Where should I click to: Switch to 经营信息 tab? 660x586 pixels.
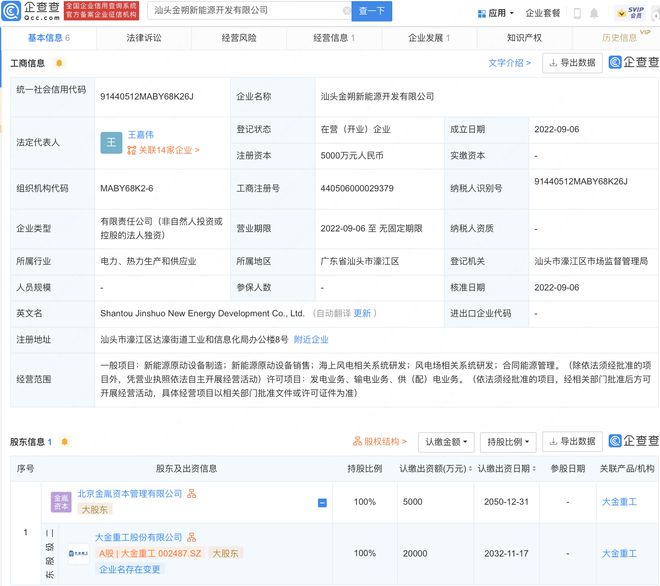334,38
